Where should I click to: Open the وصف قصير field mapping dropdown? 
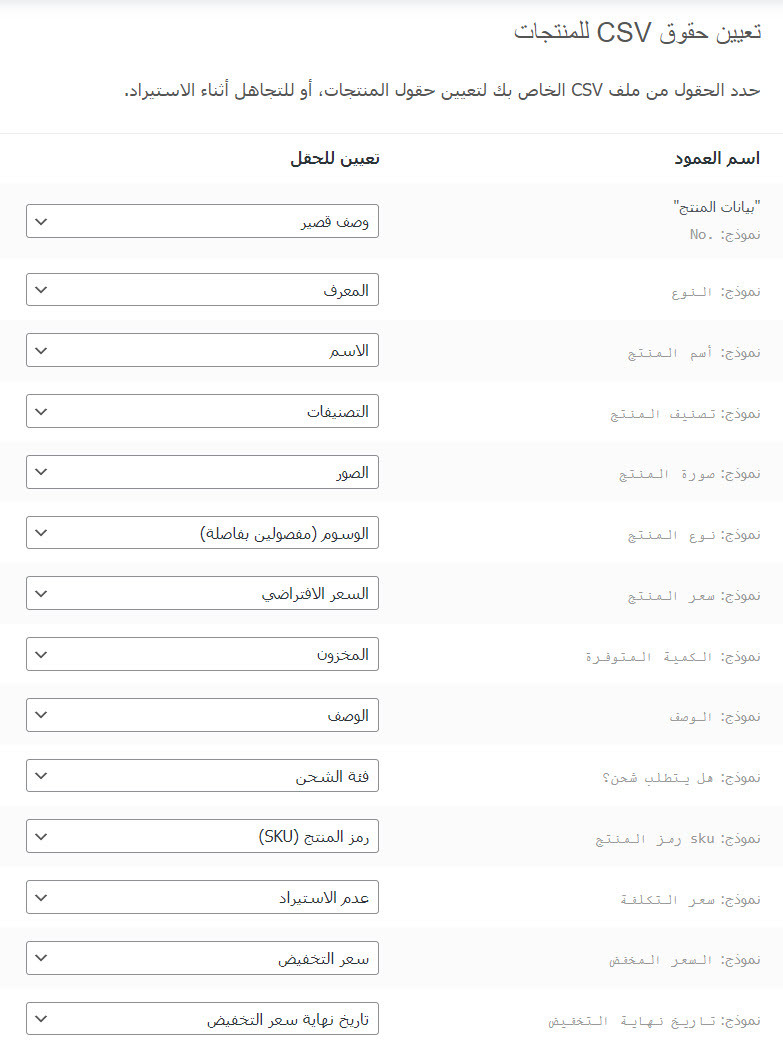pyautogui.click(x=202, y=221)
